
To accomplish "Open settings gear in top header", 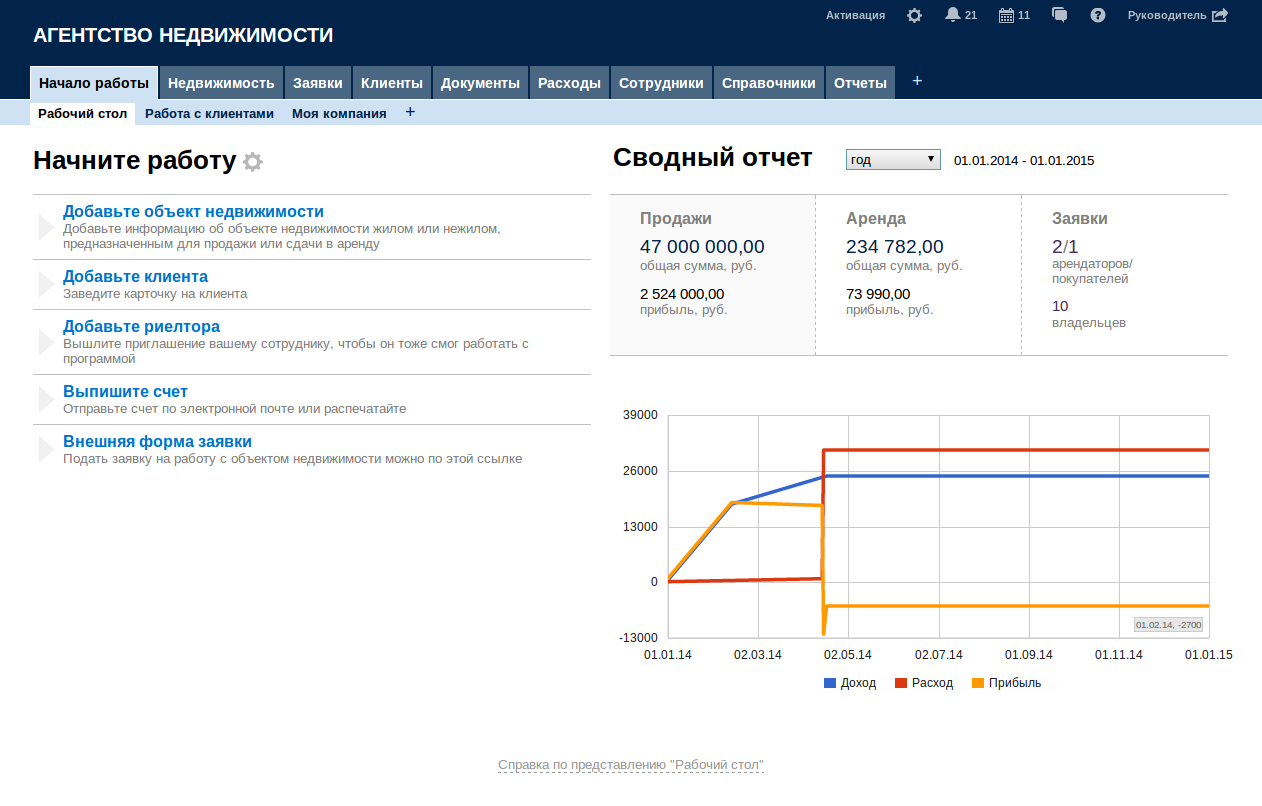I will pyautogui.click(x=914, y=15).
